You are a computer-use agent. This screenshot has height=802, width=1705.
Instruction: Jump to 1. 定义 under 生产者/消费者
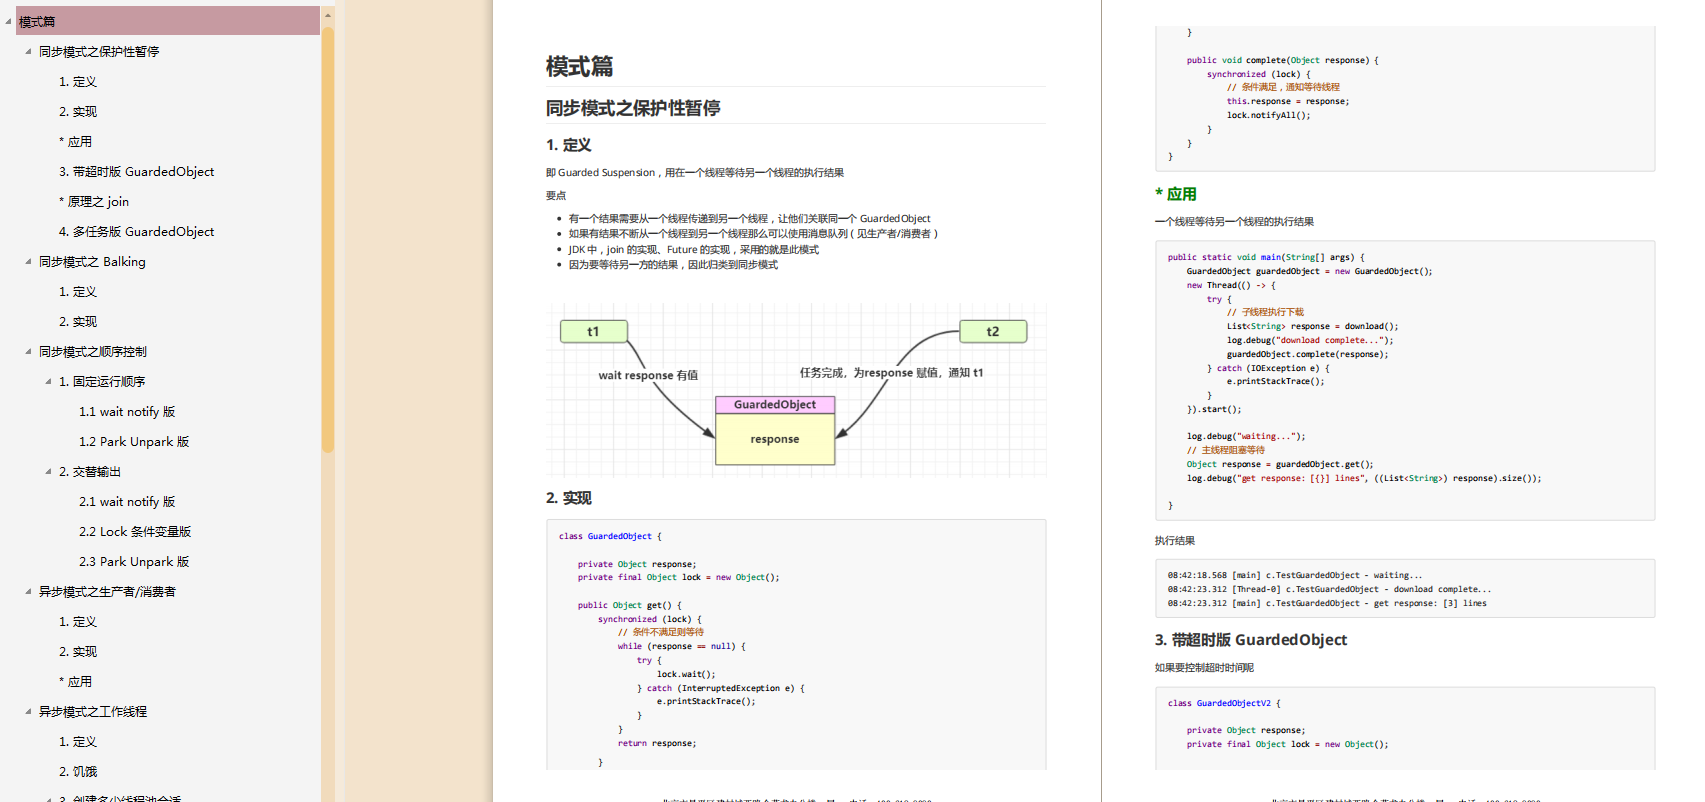pyautogui.click(x=78, y=621)
